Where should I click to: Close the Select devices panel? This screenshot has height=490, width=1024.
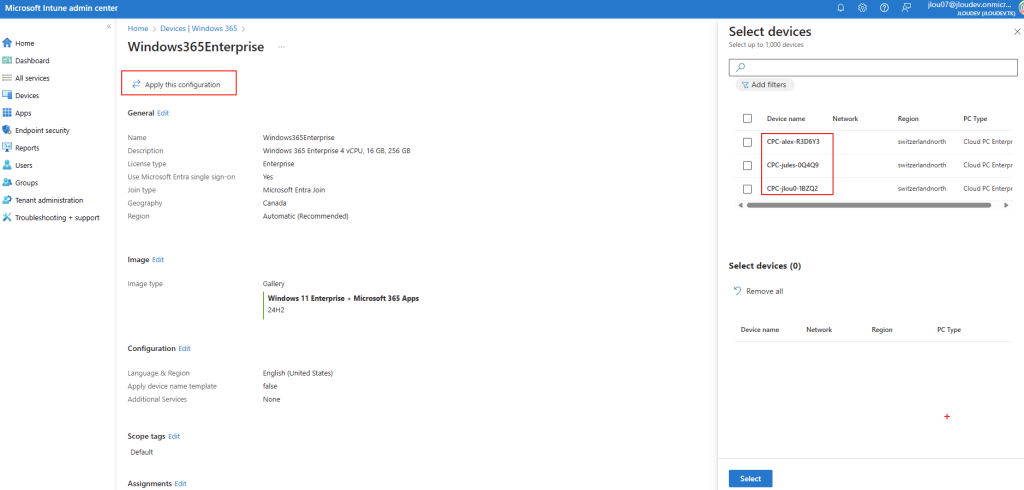(x=1017, y=31)
